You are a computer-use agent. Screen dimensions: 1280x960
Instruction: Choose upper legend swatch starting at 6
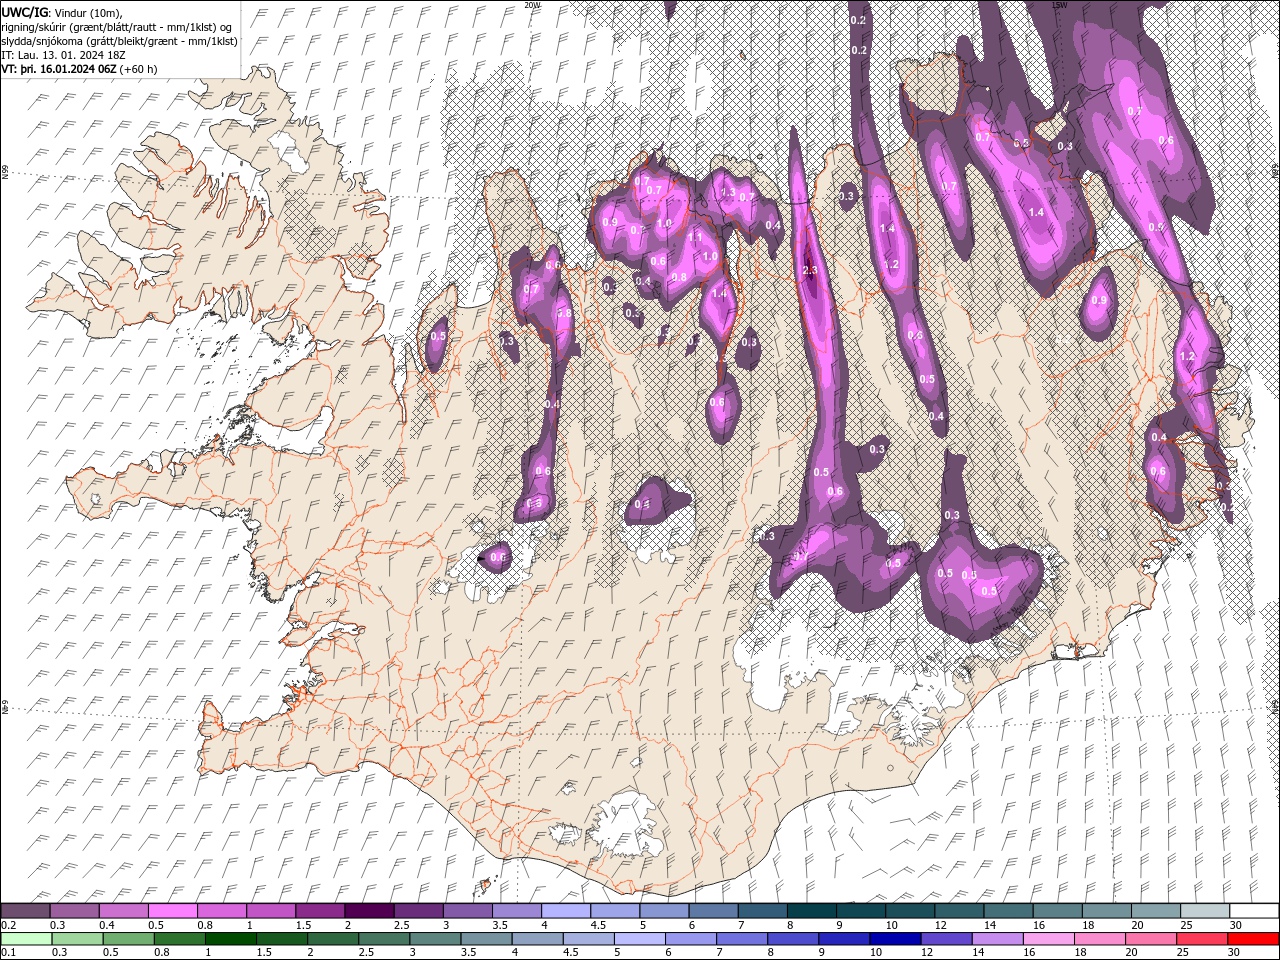tap(713, 911)
